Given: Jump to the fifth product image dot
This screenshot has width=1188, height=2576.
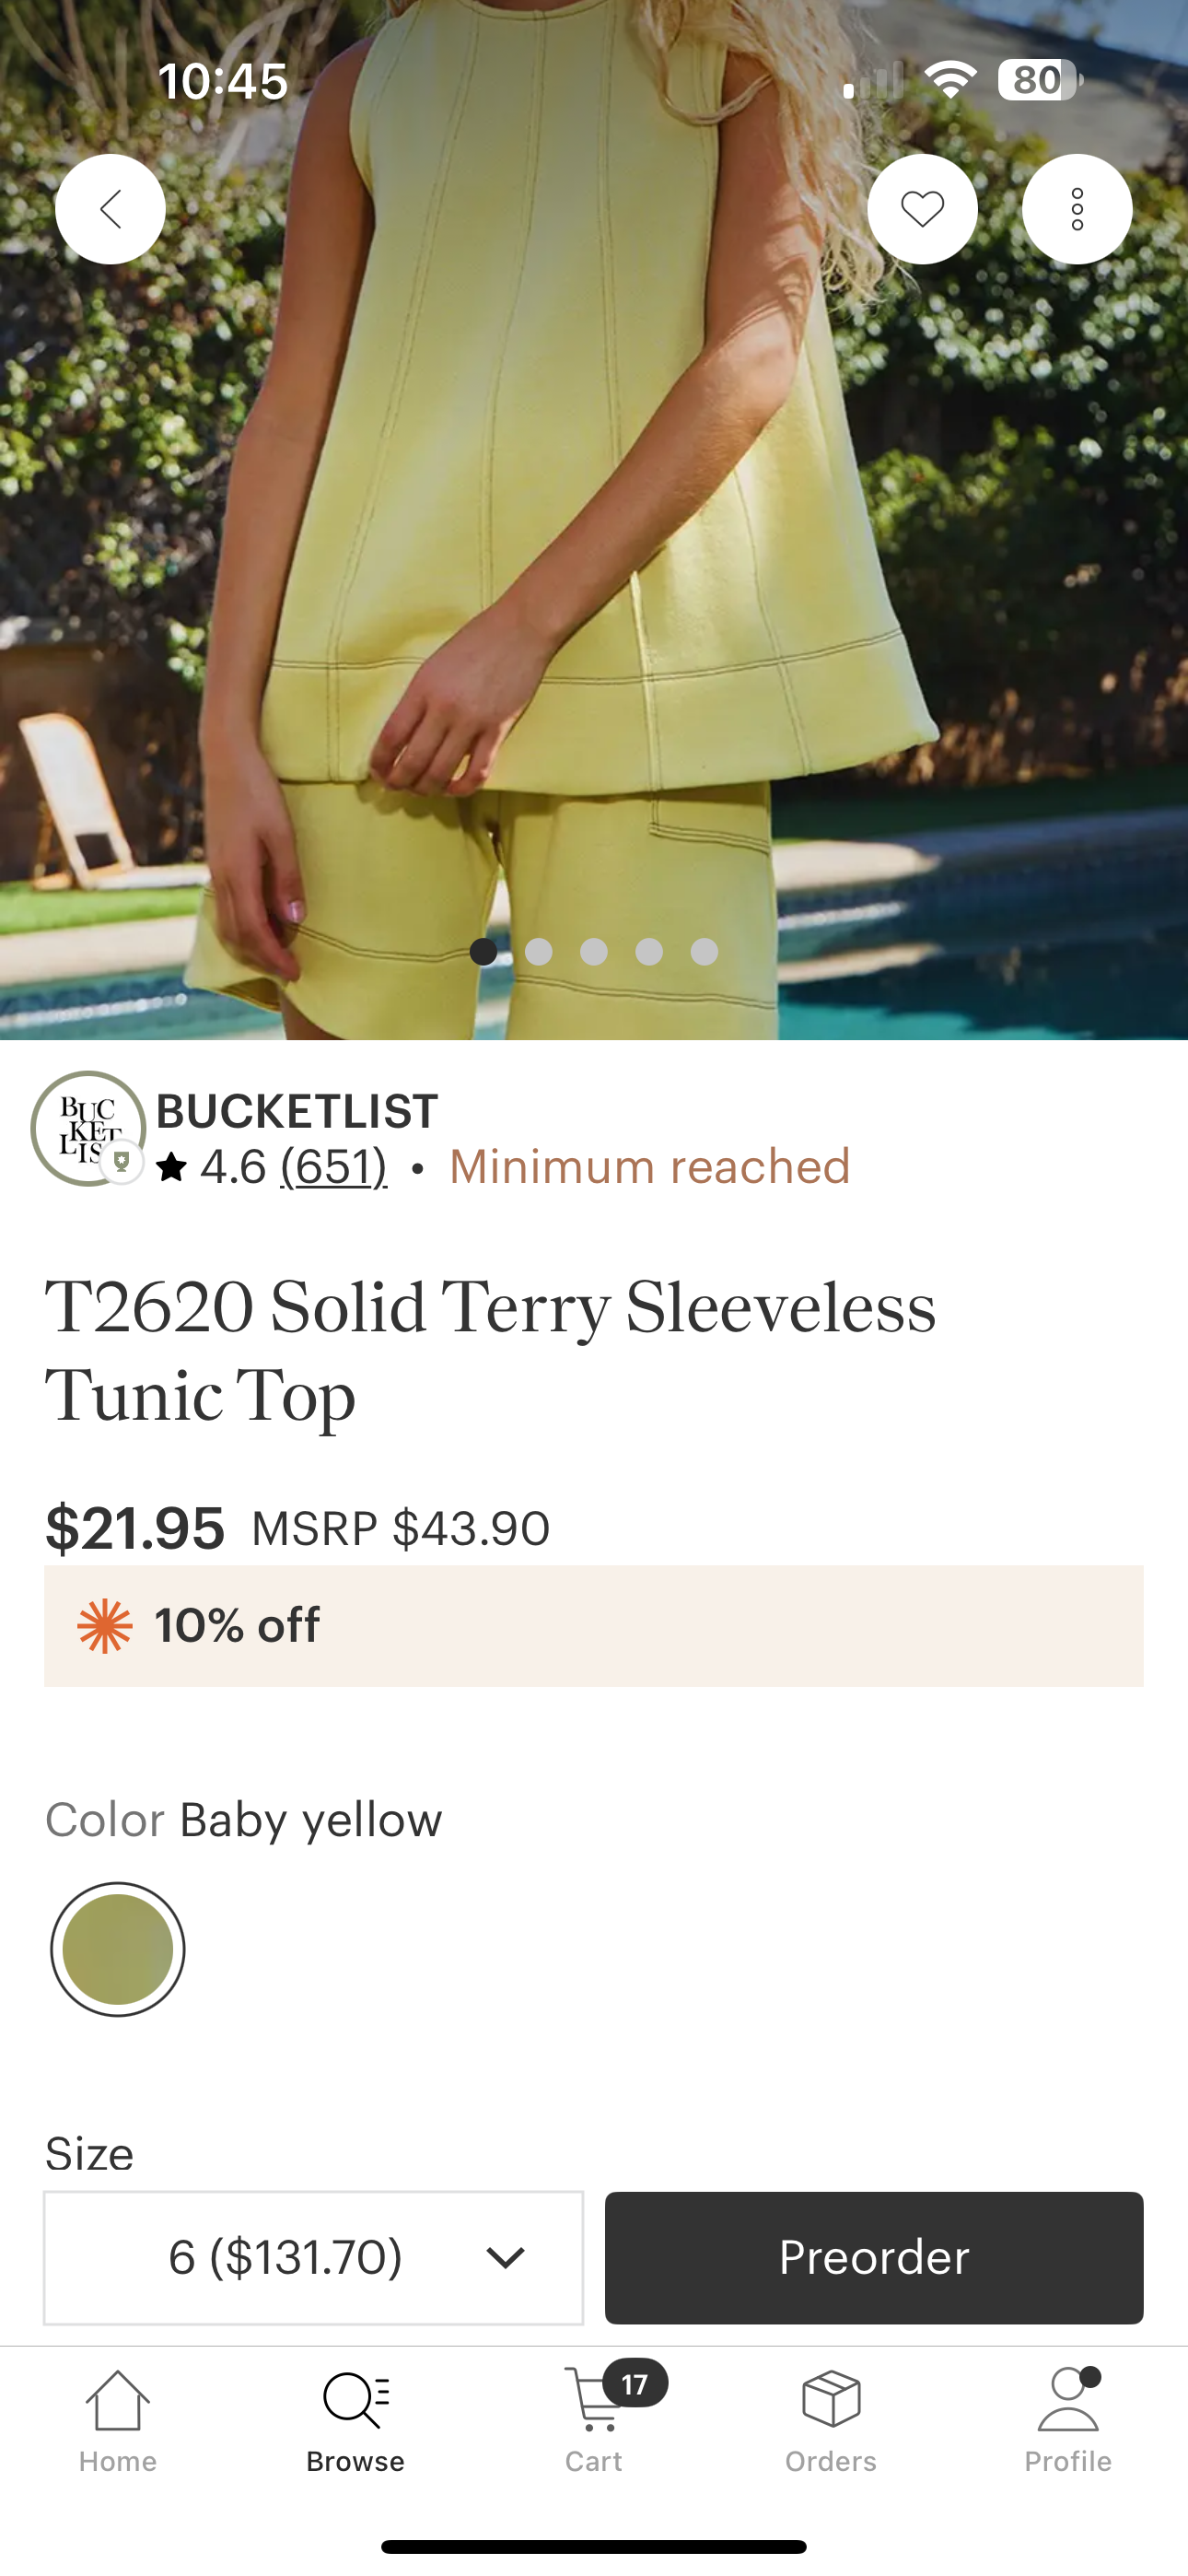Looking at the screenshot, I should pos(704,952).
